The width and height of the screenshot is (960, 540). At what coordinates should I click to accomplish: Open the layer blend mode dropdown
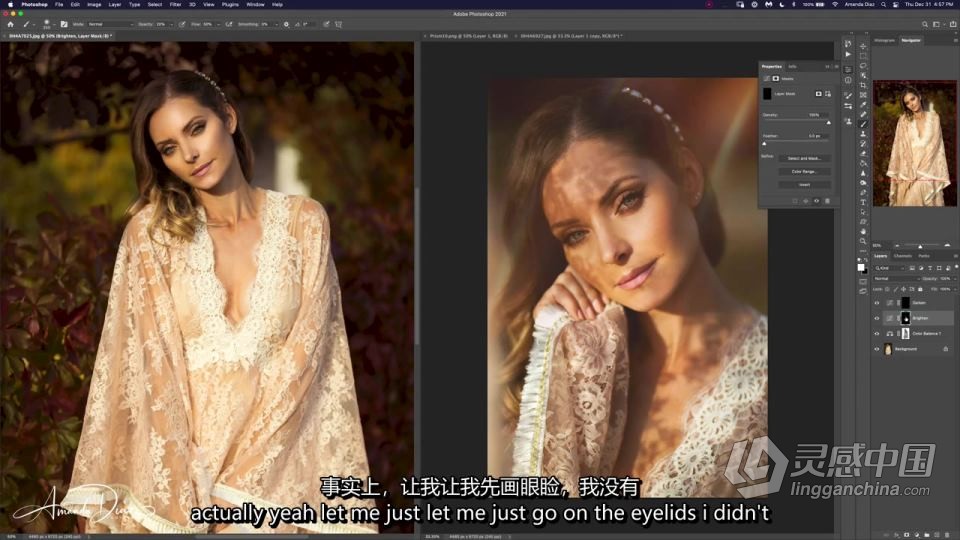897,279
